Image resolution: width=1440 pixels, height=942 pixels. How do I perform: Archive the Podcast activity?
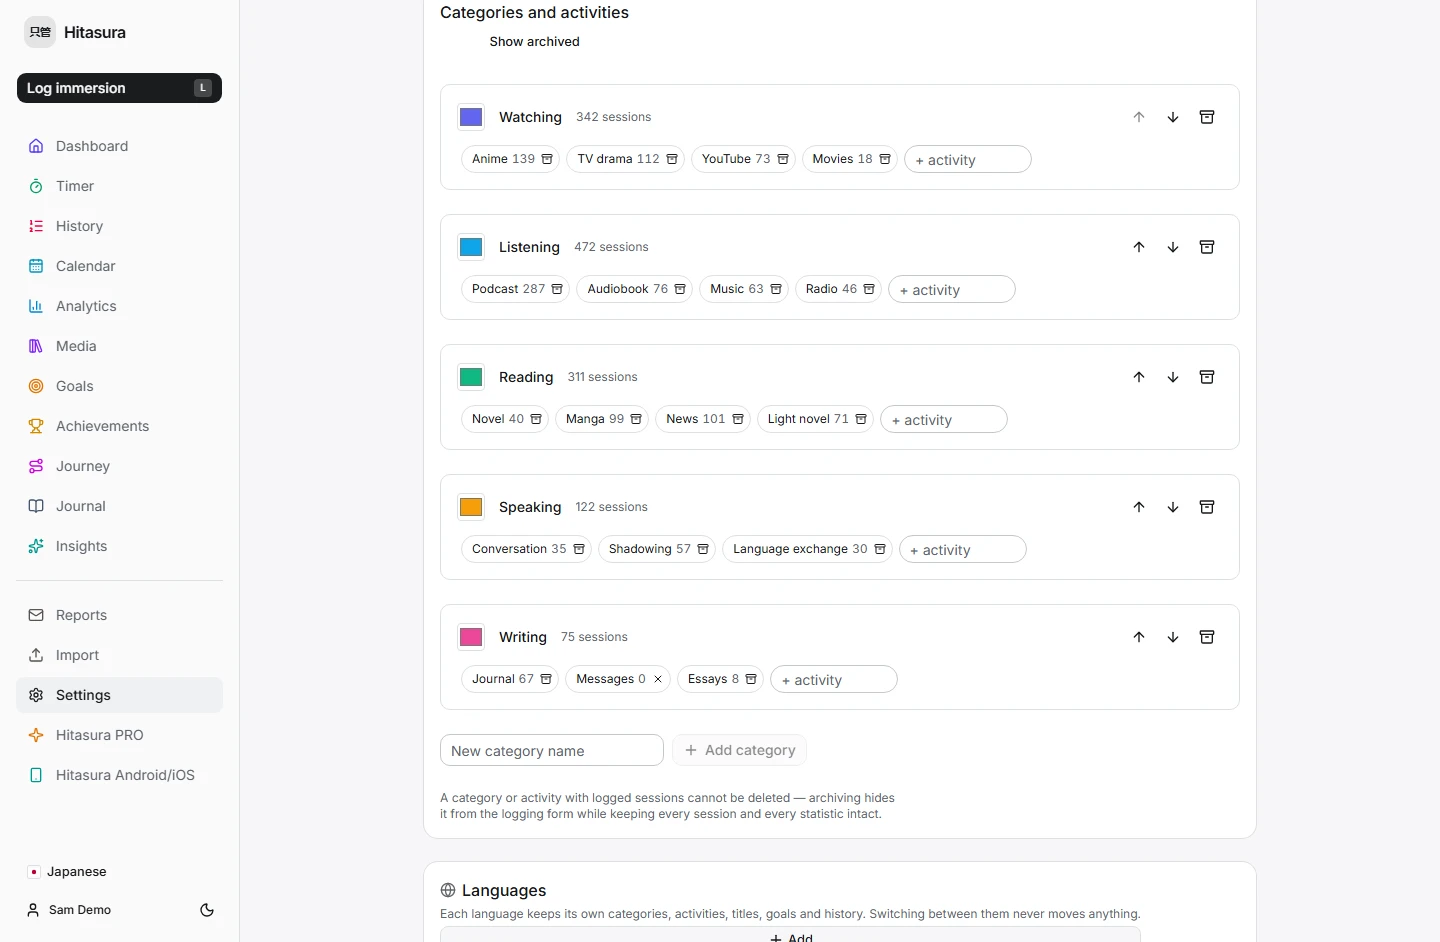(557, 289)
